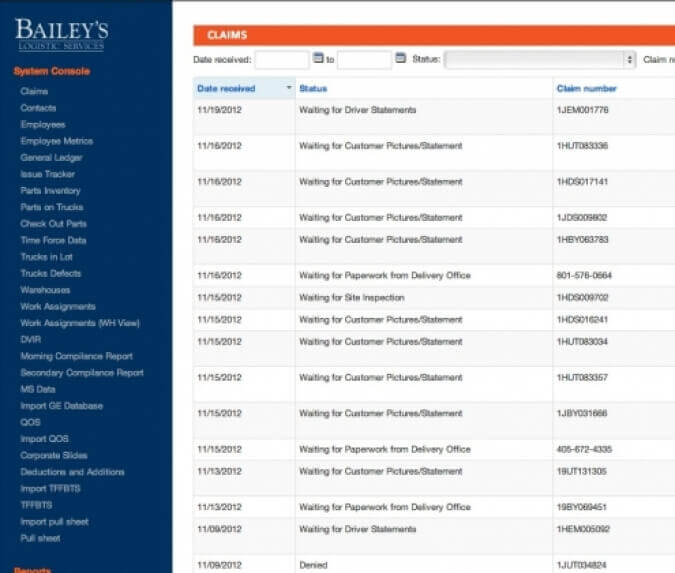This screenshot has width=675, height=573.
Task: Click the Bailey's Logistic Services logo
Action: (x=61, y=34)
